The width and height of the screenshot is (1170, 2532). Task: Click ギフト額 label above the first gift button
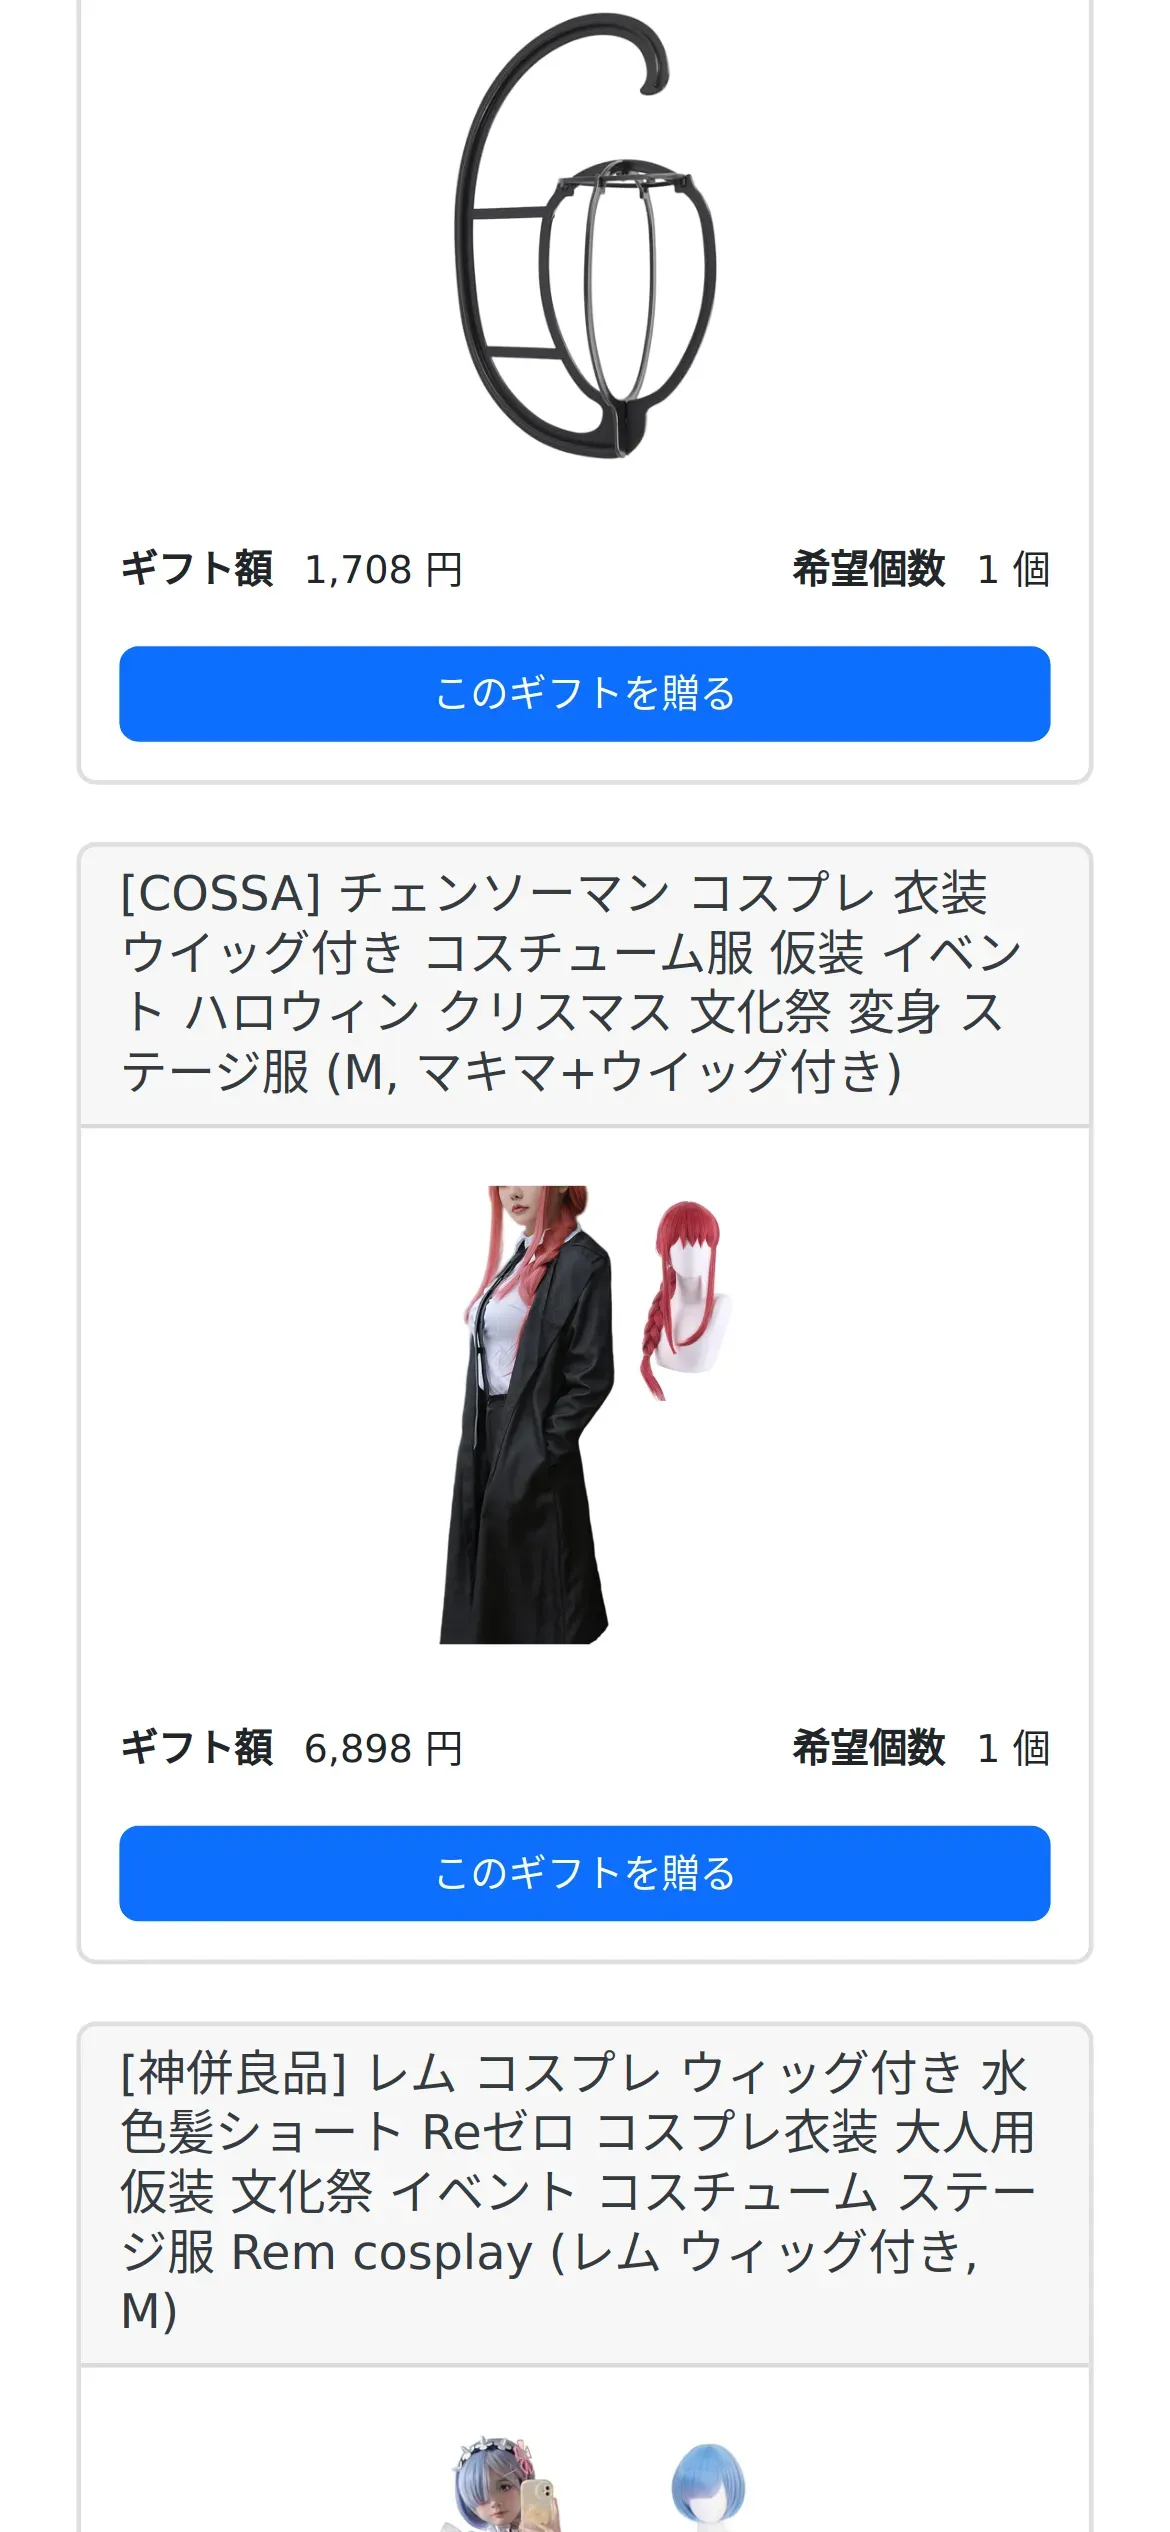pyautogui.click(x=197, y=569)
